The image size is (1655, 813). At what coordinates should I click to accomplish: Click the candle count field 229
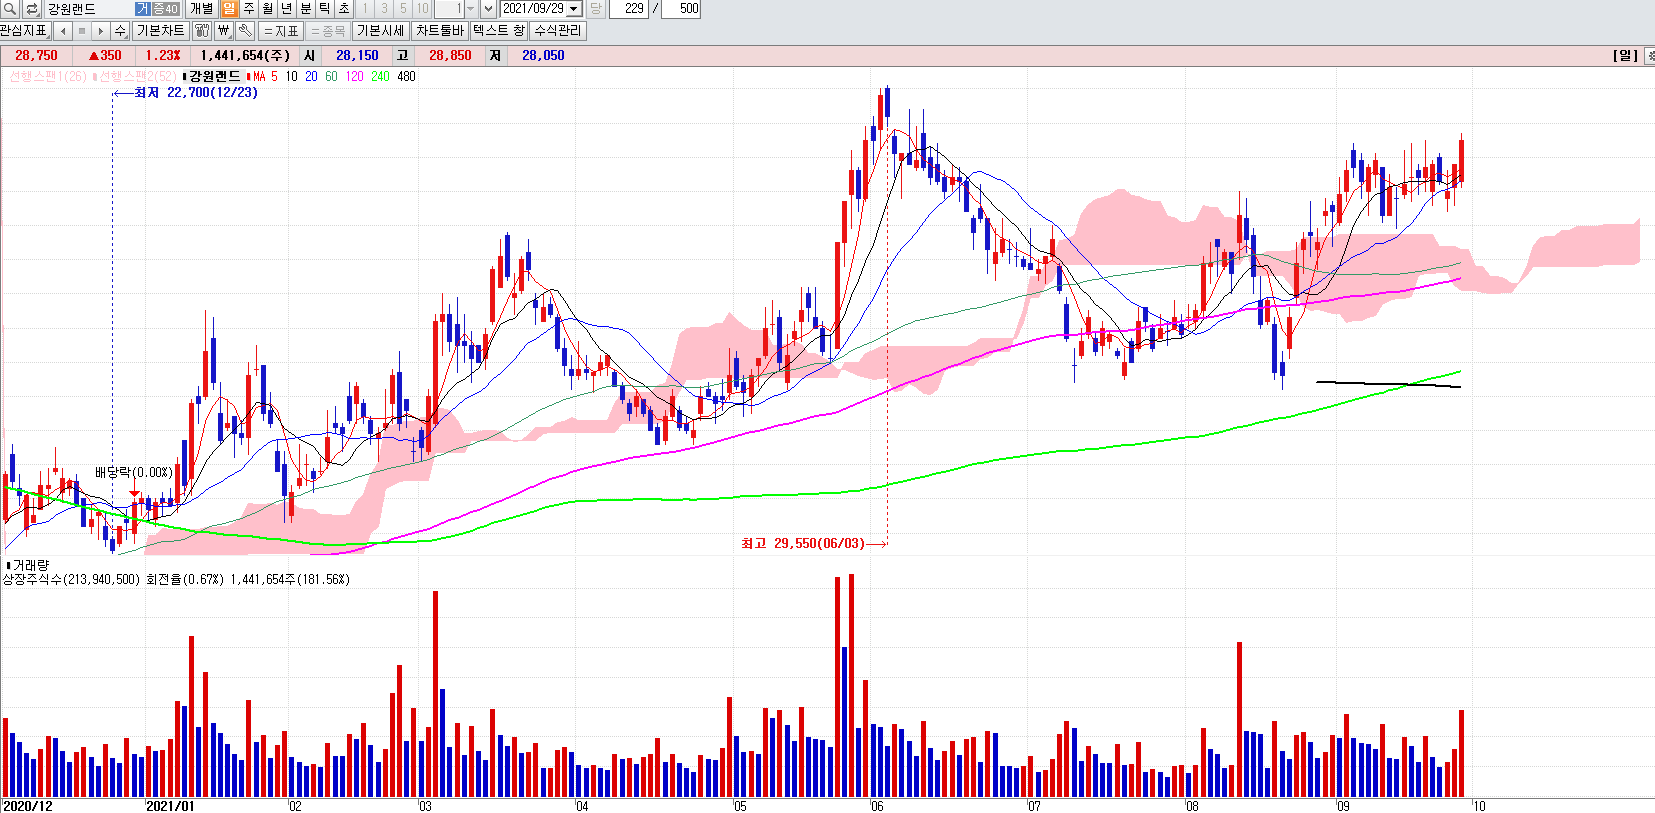(629, 9)
